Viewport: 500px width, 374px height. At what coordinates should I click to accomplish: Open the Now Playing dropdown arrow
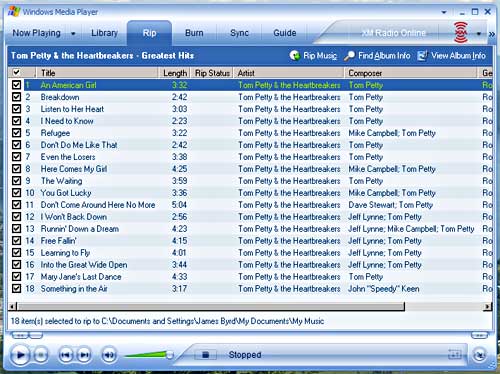point(73,34)
